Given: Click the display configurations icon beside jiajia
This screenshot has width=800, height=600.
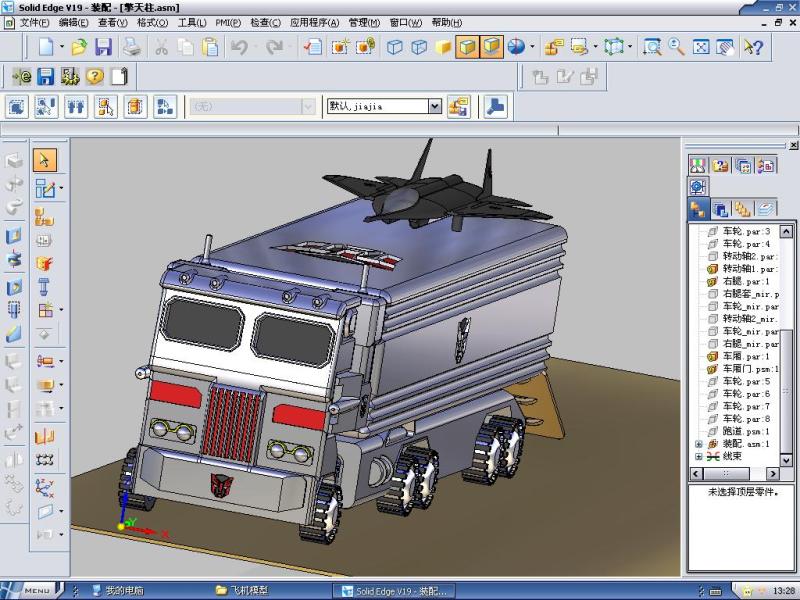Looking at the screenshot, I should click(459, 106).
